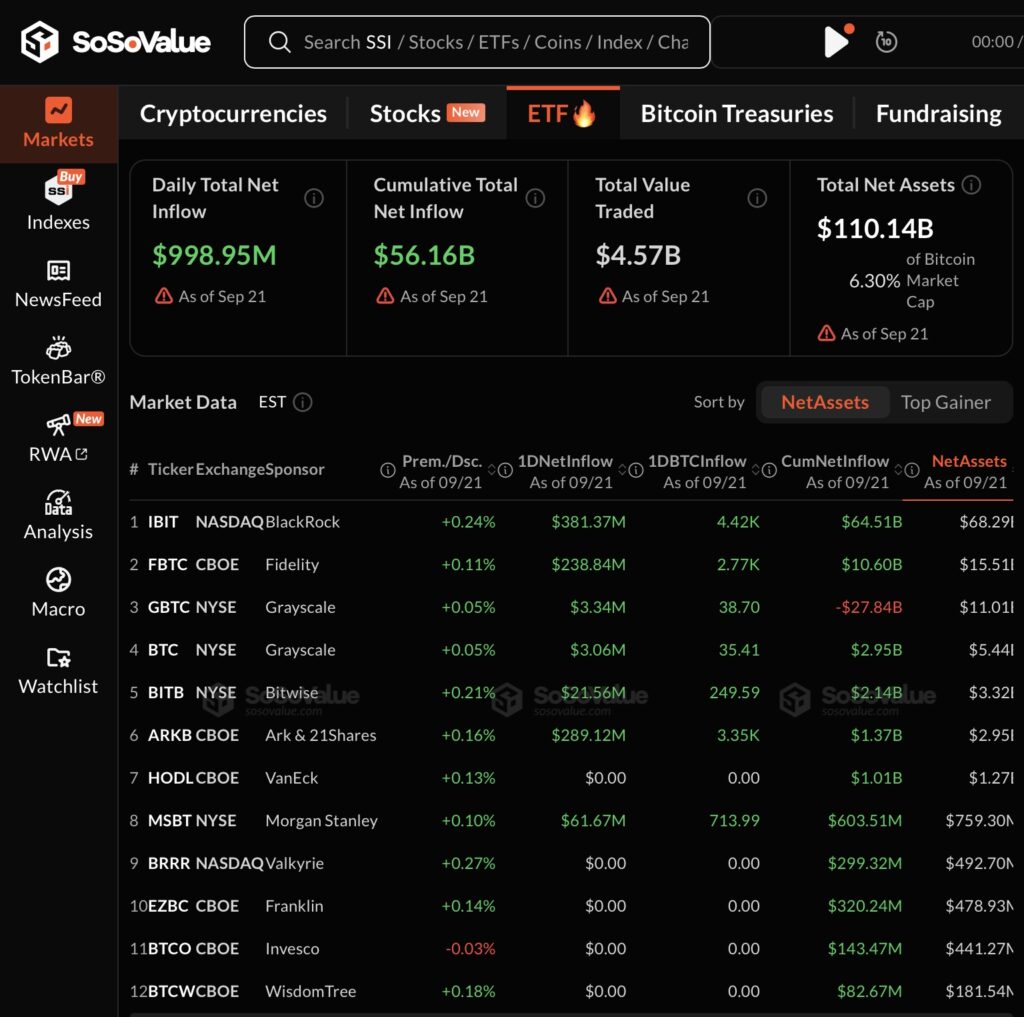Click GBTC's -$27.84B cumulative inflow

tap(869, 607)
